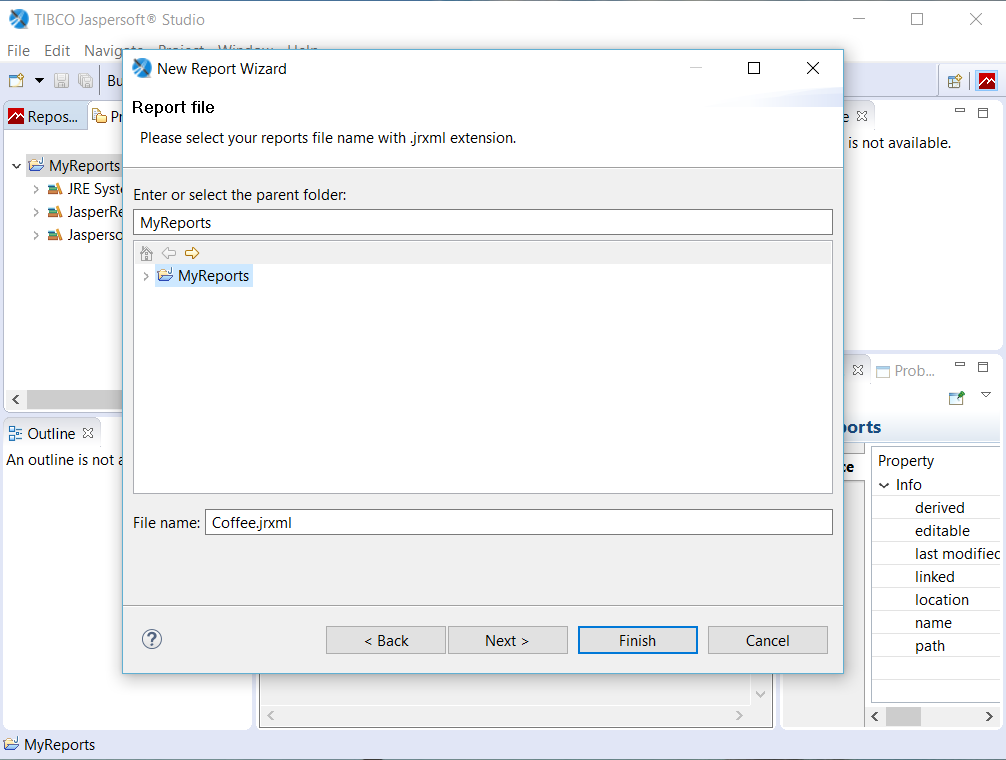Screen dimensions: 1006x760
Task: Click the New toolbar icon in main window
Action: tap(16, 80)
